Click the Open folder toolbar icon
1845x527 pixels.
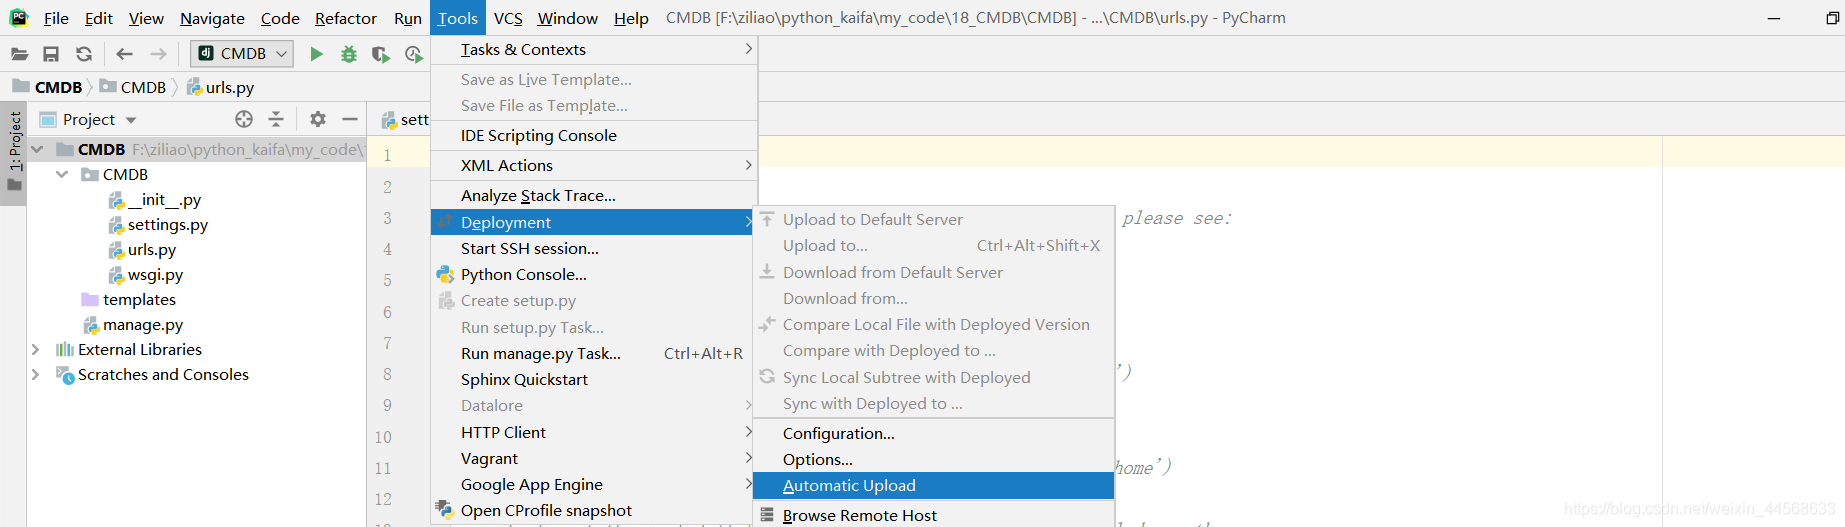coord(19,54)
